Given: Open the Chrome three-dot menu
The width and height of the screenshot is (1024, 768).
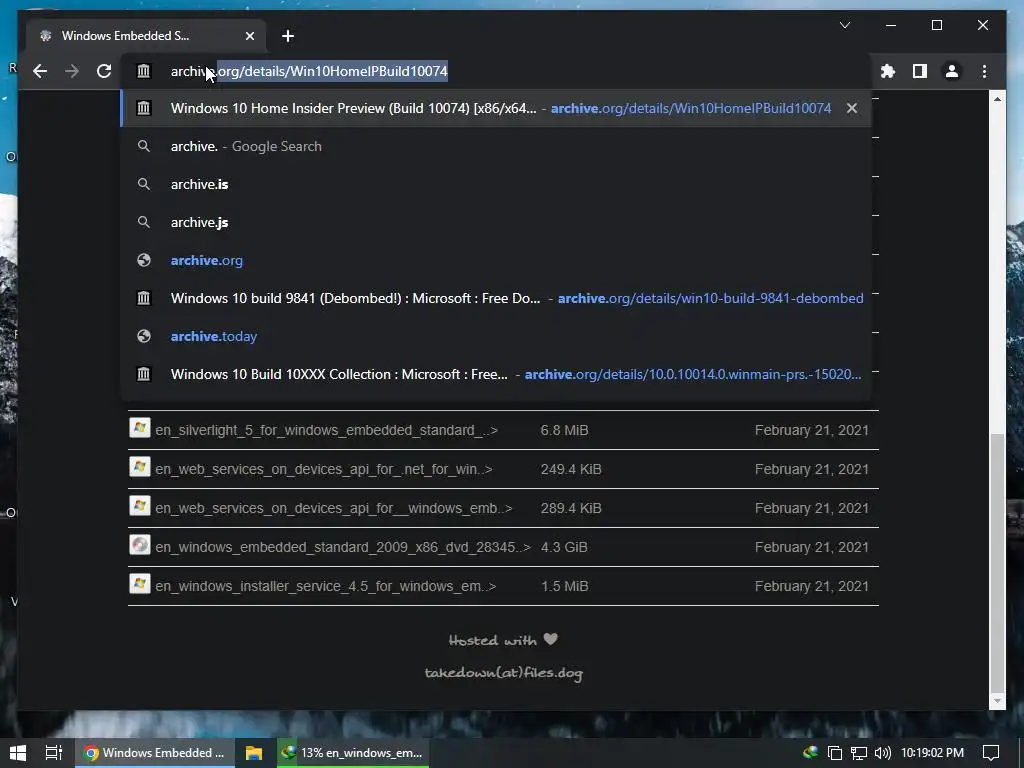Looking at the screenshot, I should 984,71.
